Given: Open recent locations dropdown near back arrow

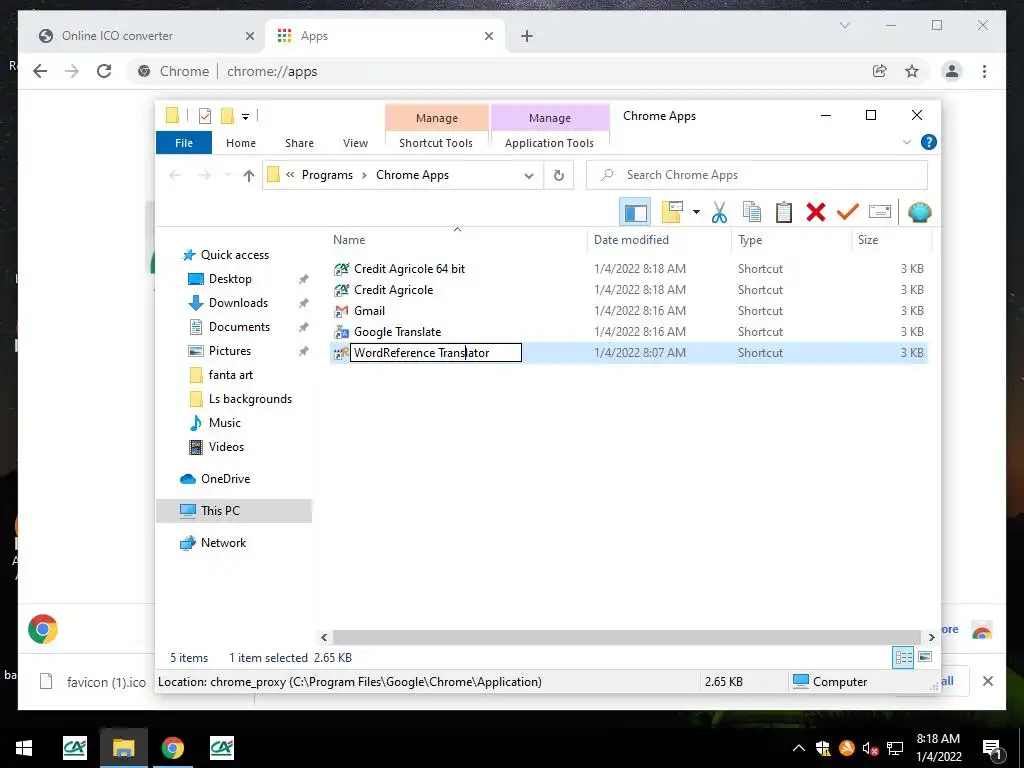Looking at the screenshot, I should click(228, 175).
